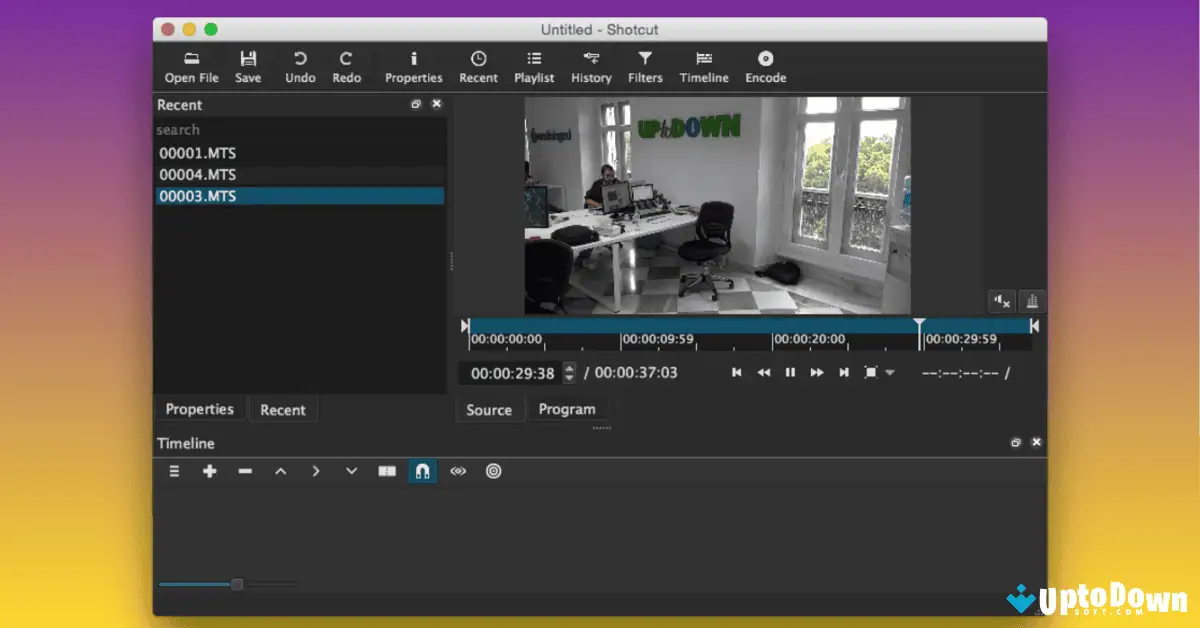
Task: Open the Filters panel from the toolbar
Action: [x=645, y=66]
